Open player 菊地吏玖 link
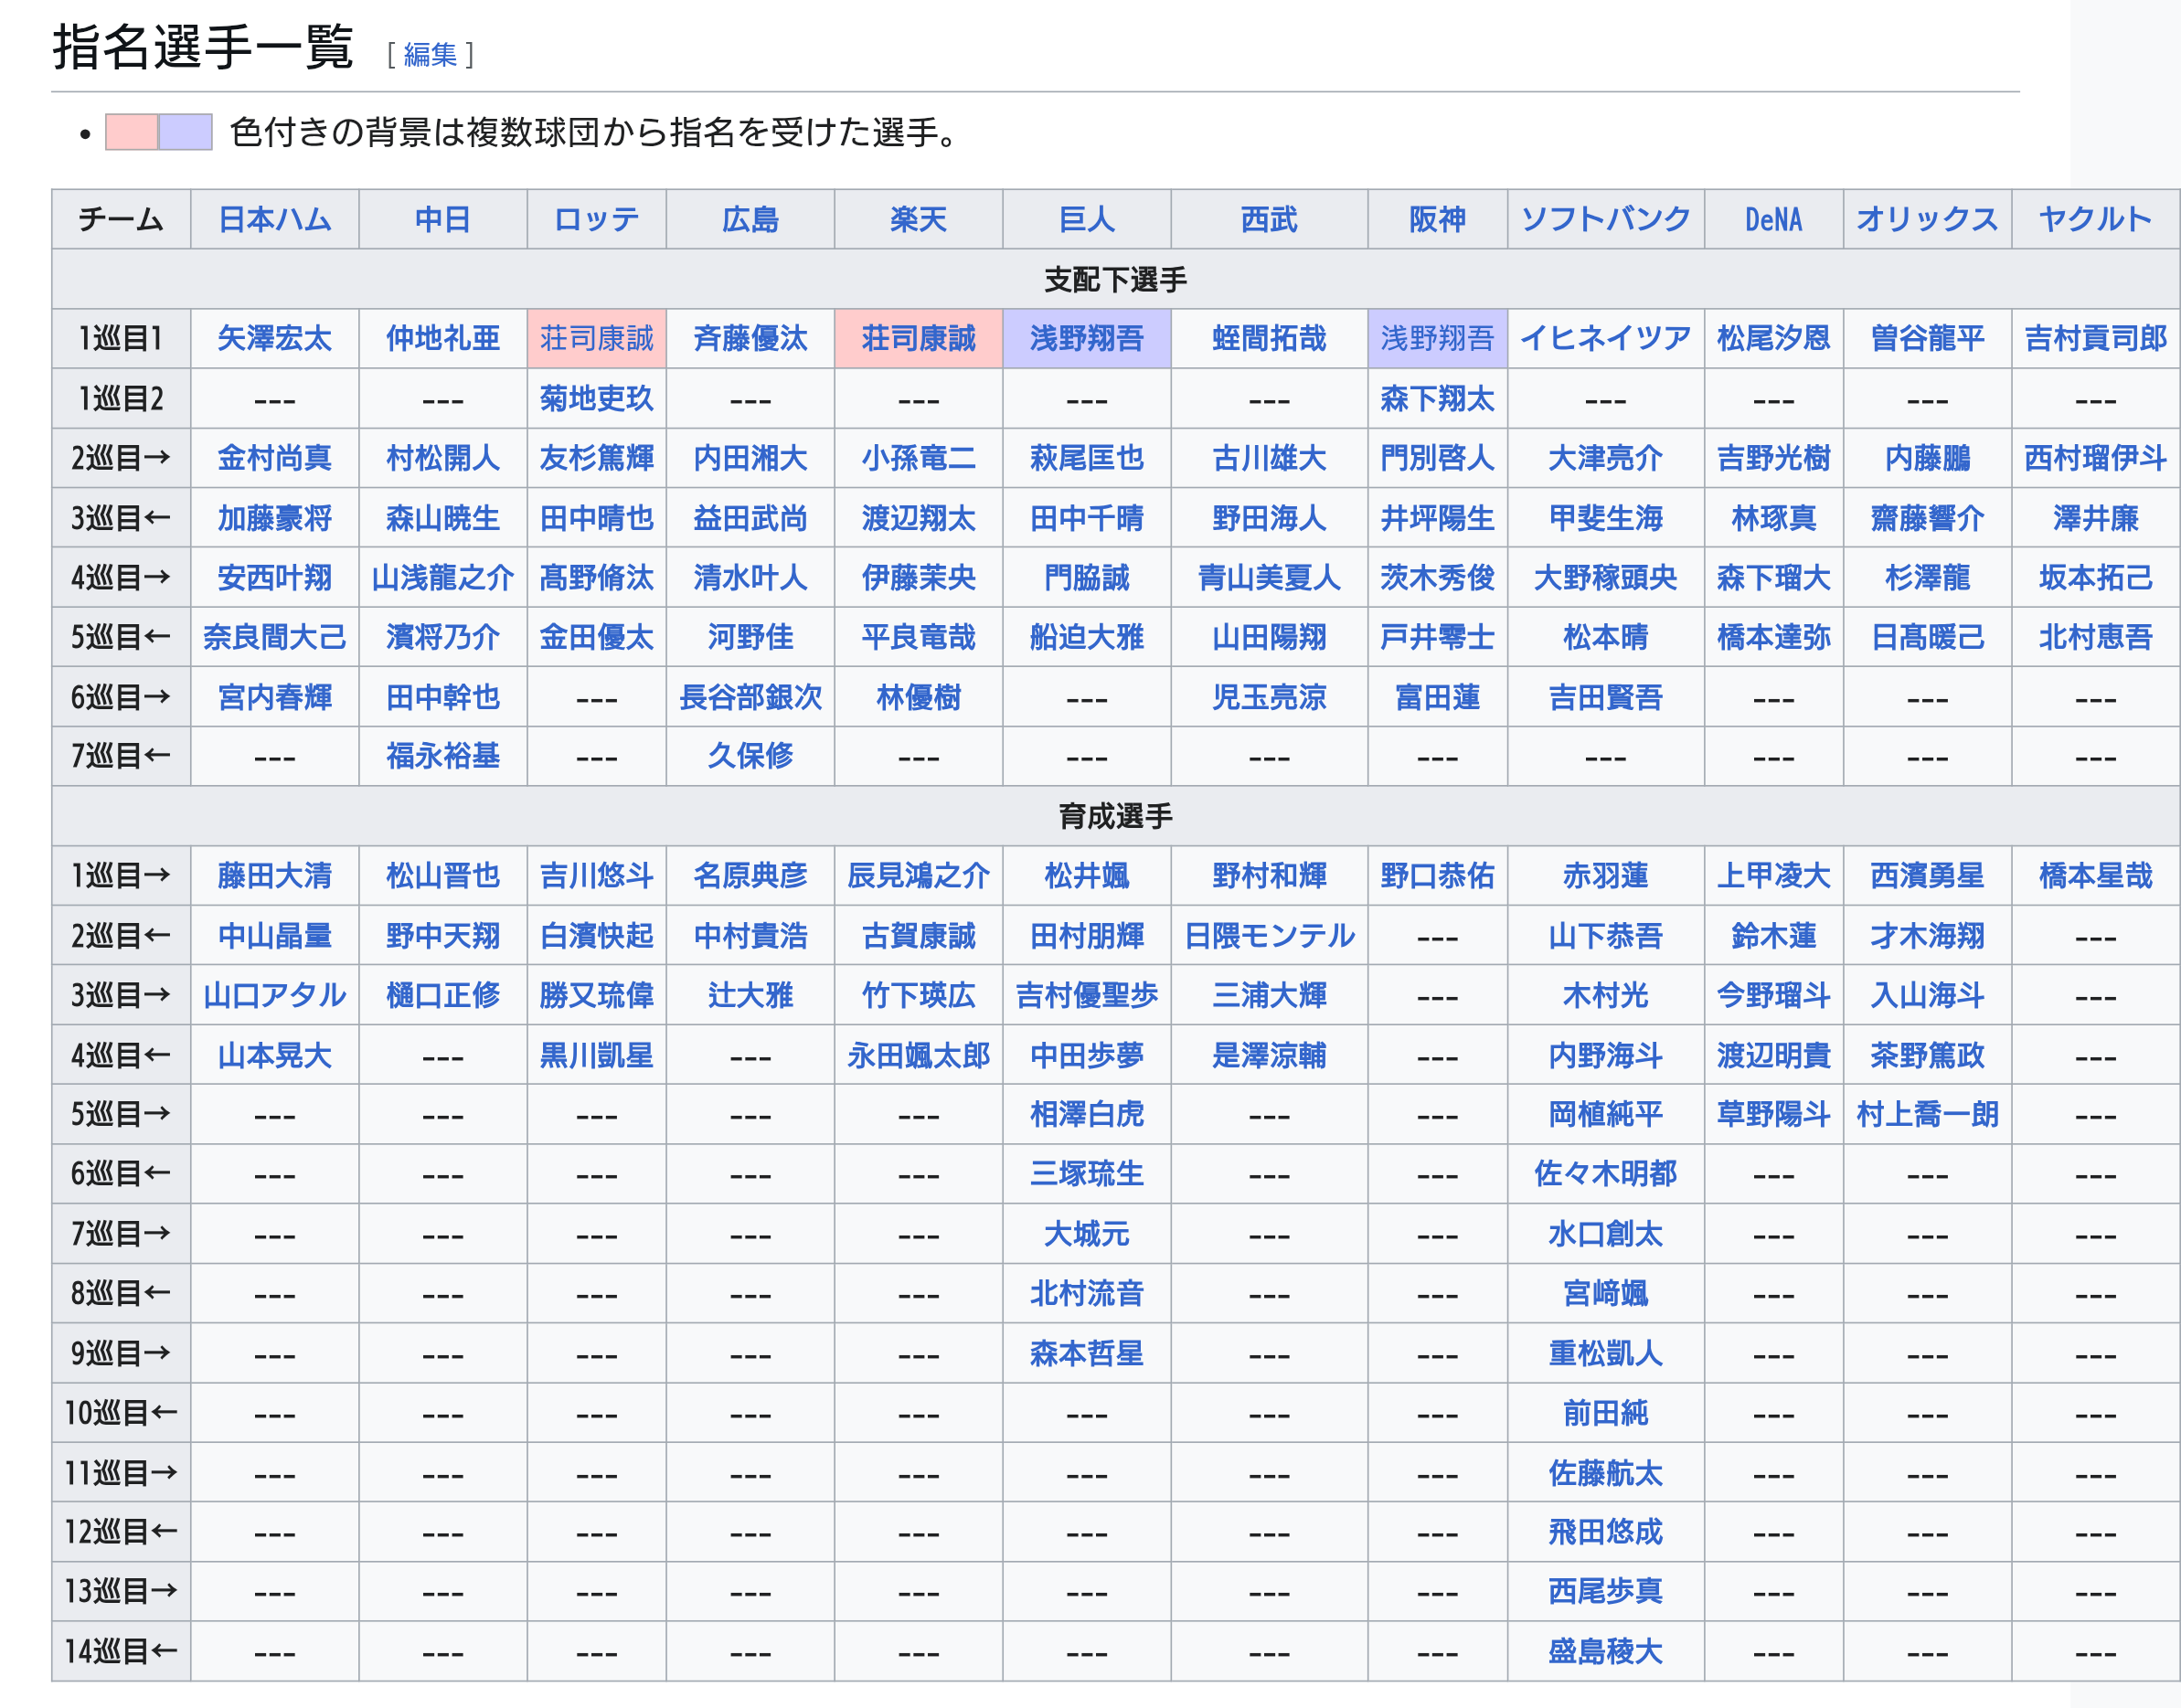 tap(596, 398)
